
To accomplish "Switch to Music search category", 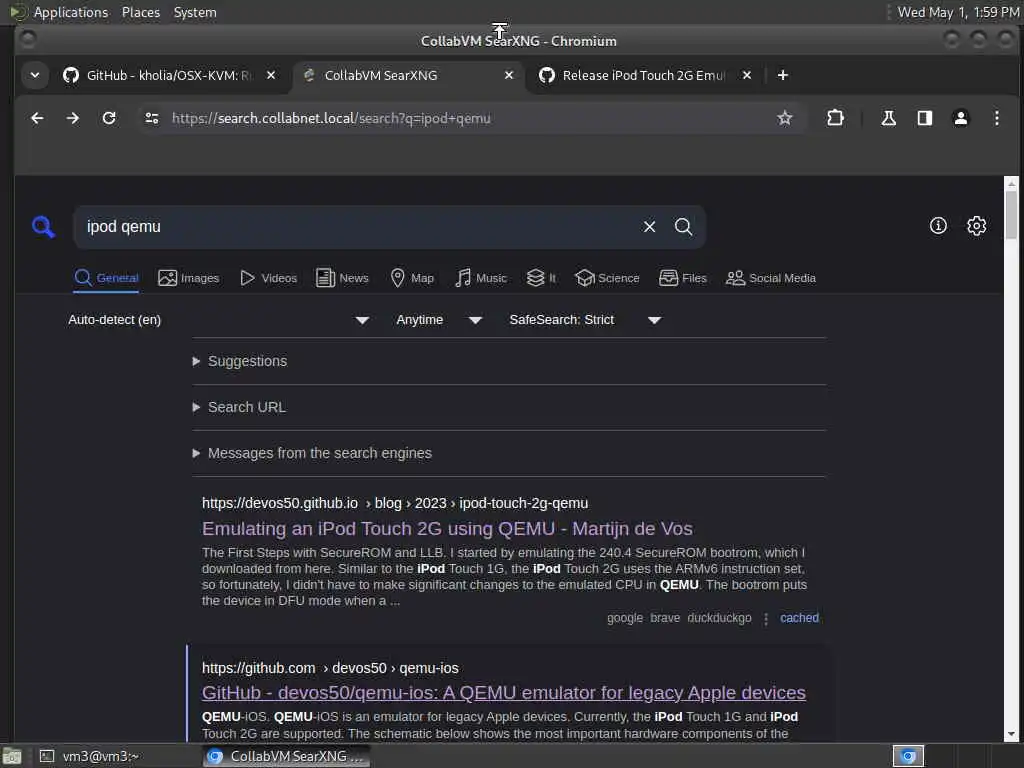I will tap(481, 278).
